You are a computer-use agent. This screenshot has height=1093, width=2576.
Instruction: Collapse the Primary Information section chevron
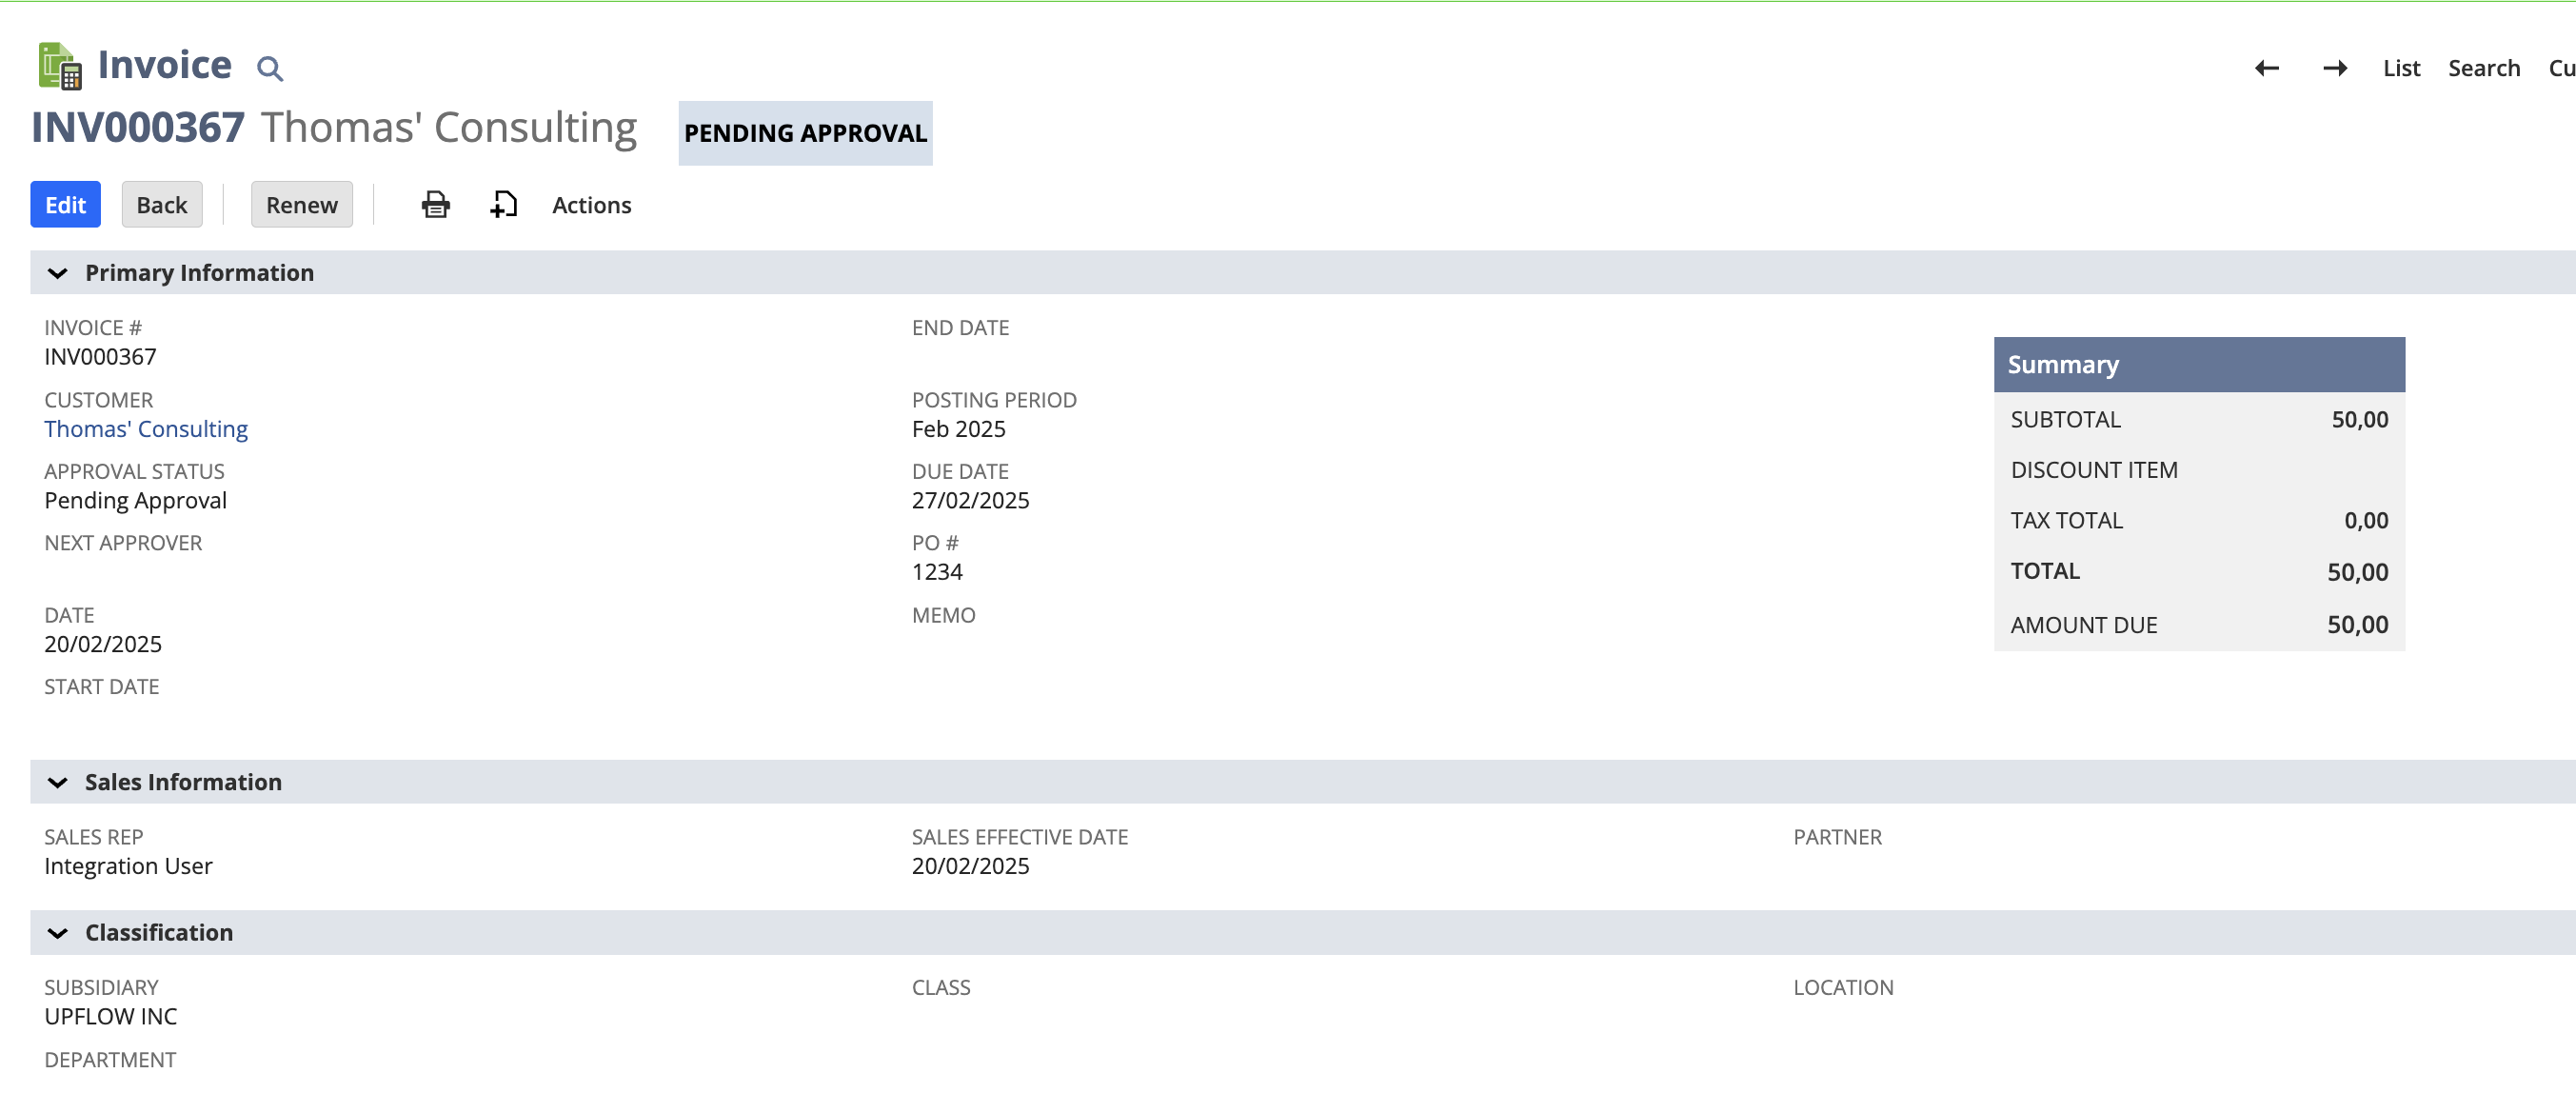pos(58,273)
